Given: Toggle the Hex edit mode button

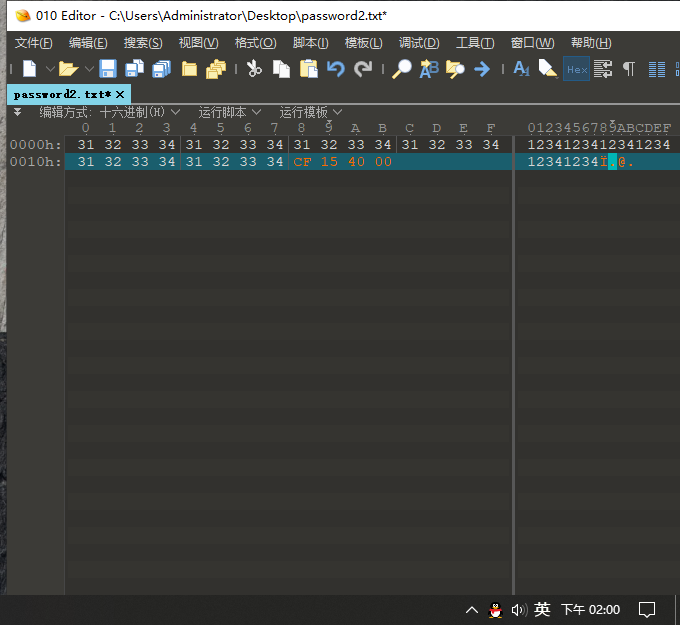Looking at the screenshot, I should click(576, 69).
